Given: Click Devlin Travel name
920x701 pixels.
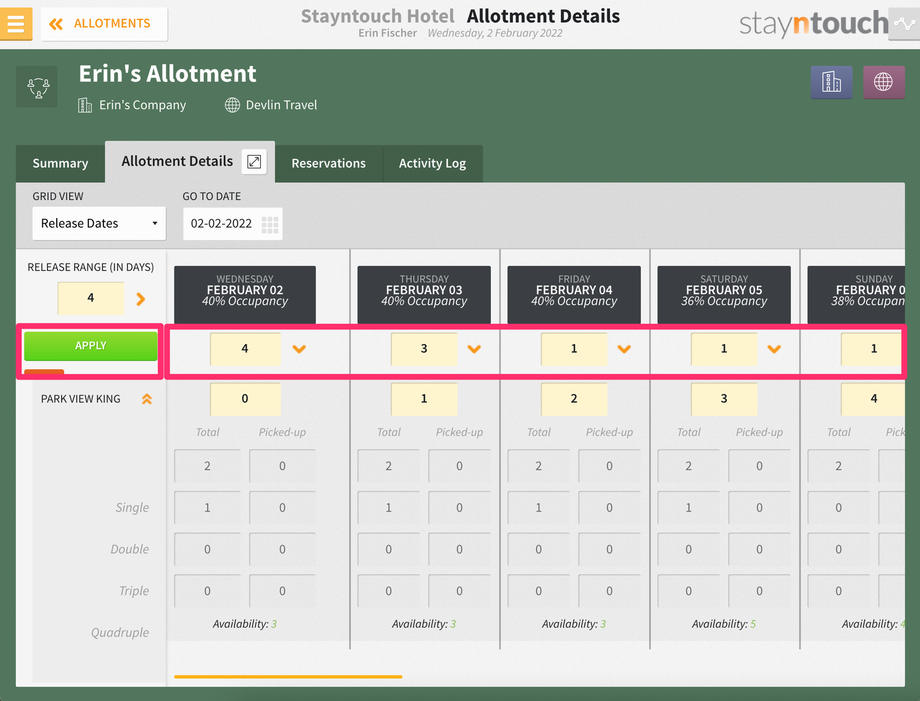Looking at the screenshot, I should coord(282,105).
